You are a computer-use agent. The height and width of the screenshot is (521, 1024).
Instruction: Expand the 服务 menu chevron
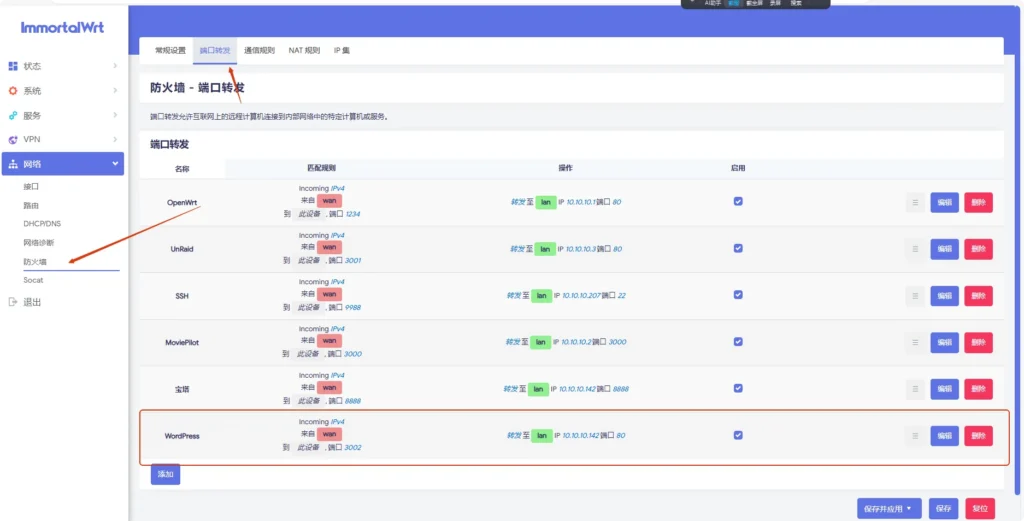(x=115, y=115)
